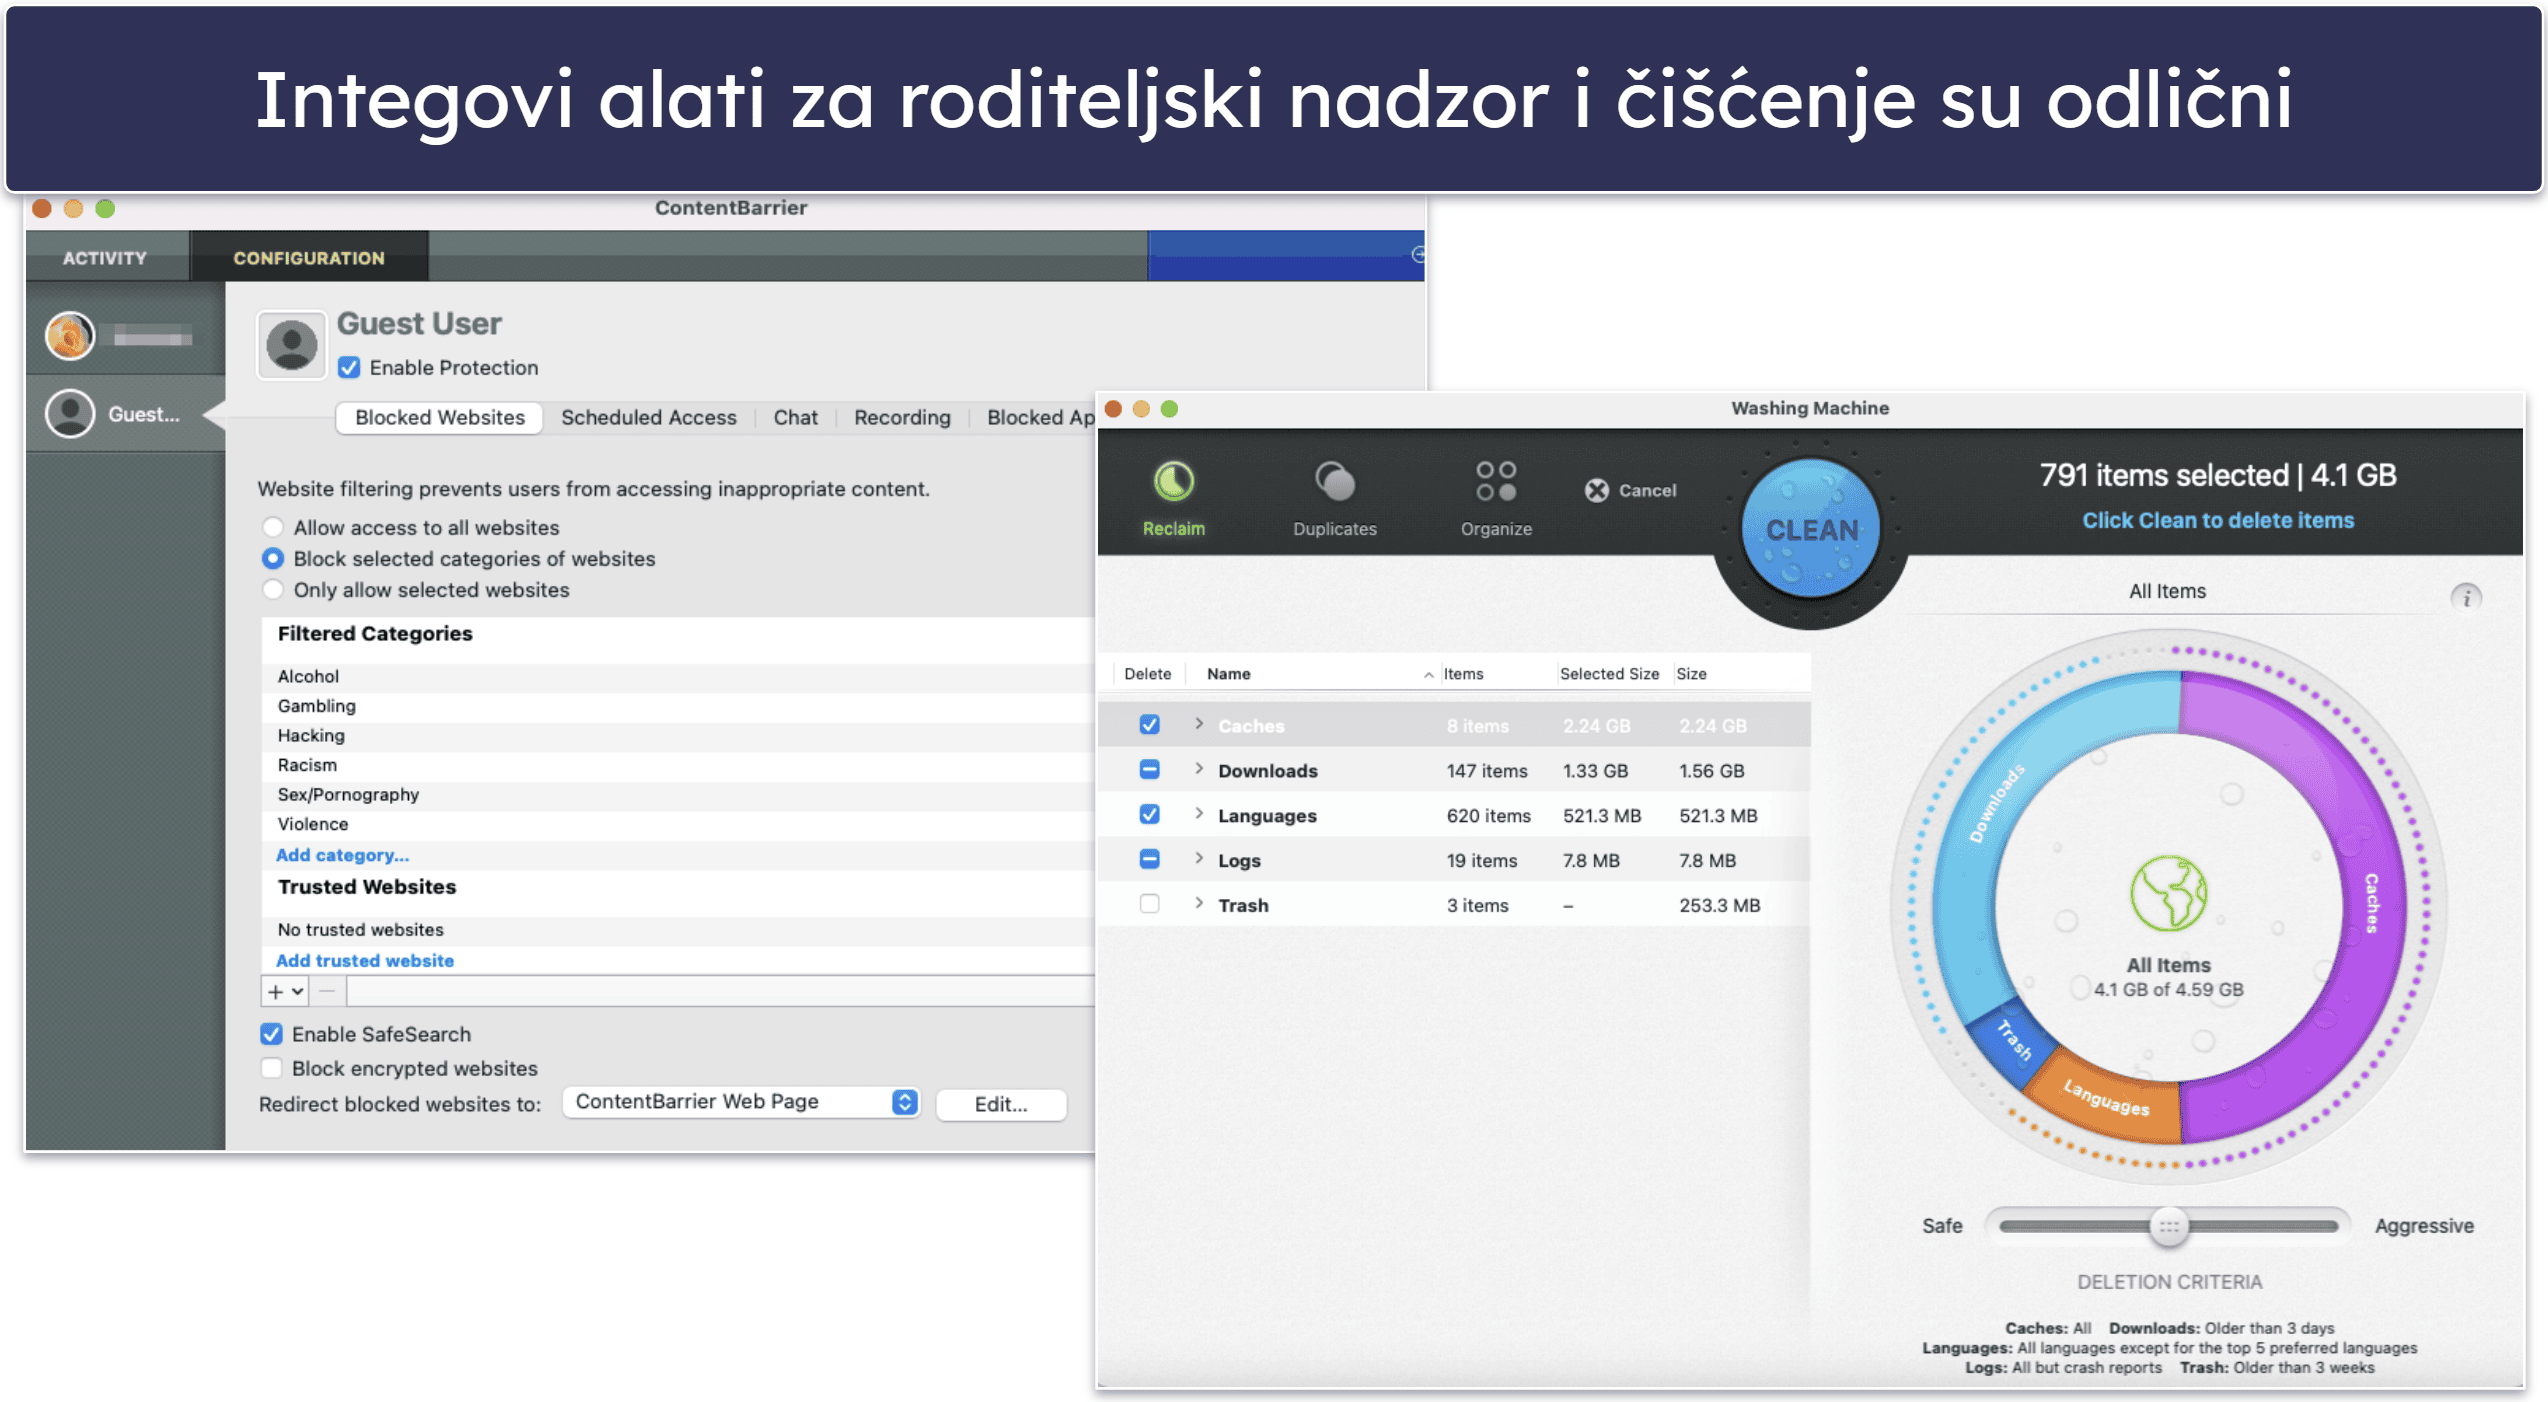This screenshot has width=2548, height=1402.
Task: Expand the Trash row
Action: pyautogui.click(x=1198, y=904)
